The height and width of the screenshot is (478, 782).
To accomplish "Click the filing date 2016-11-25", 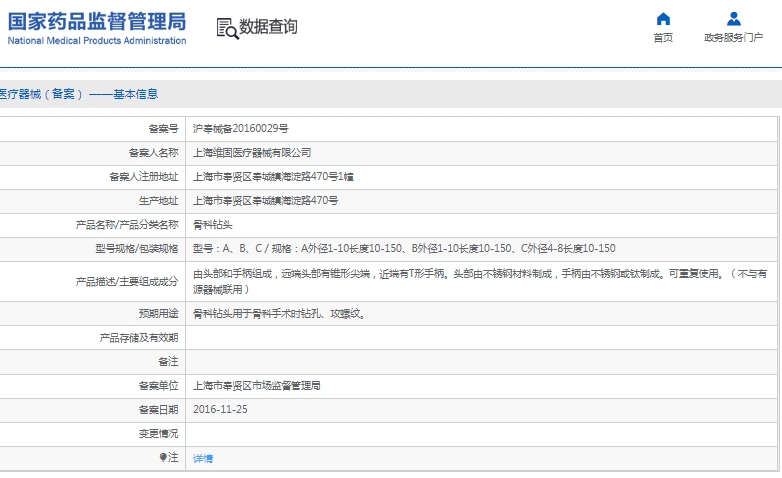I will (220, 410).
